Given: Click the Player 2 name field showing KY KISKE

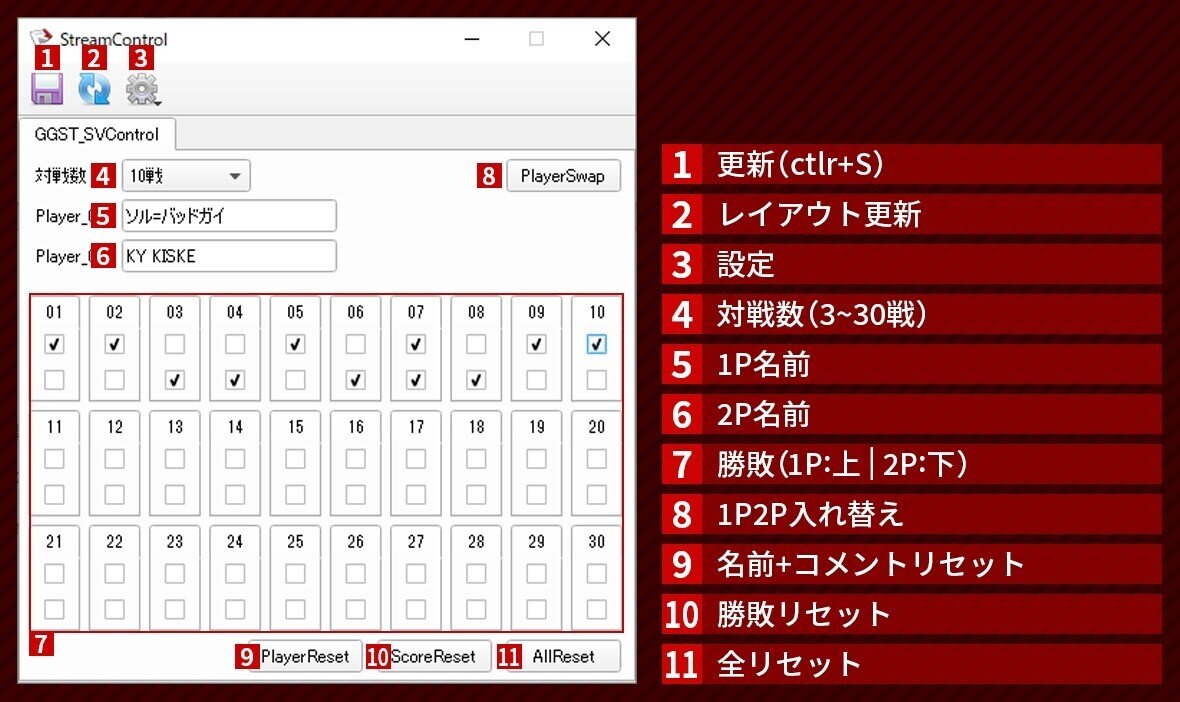Looking at the screenshot, I should point(229,256).
